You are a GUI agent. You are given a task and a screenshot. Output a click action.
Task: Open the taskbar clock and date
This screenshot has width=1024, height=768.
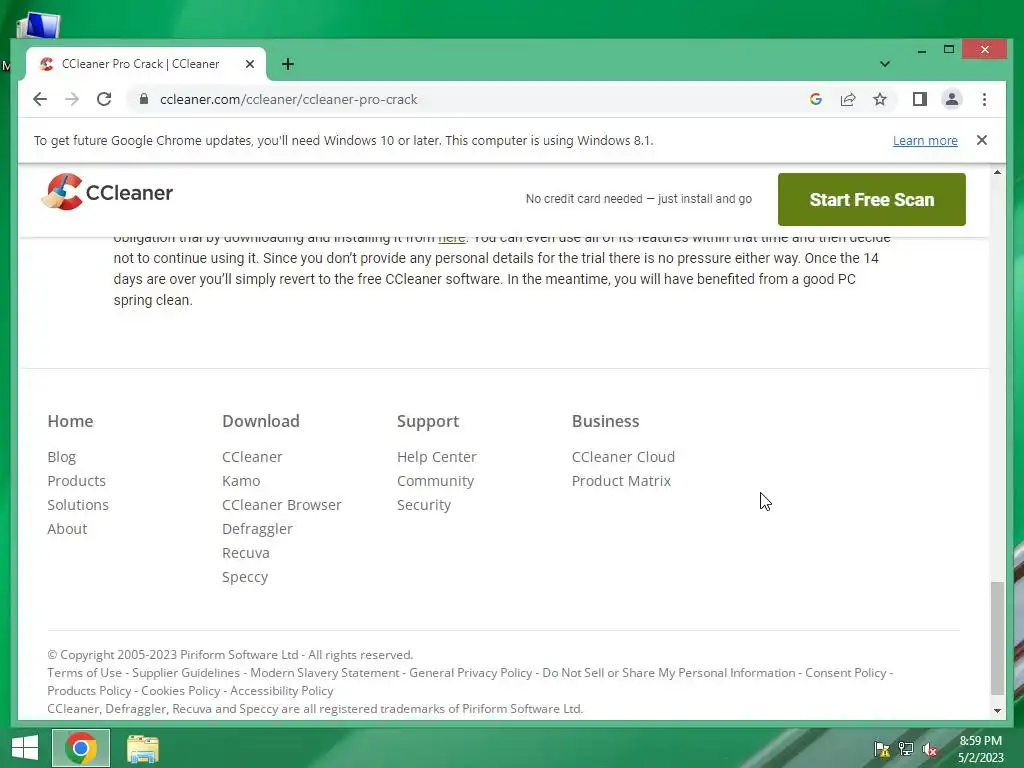[x=980, y=749]
